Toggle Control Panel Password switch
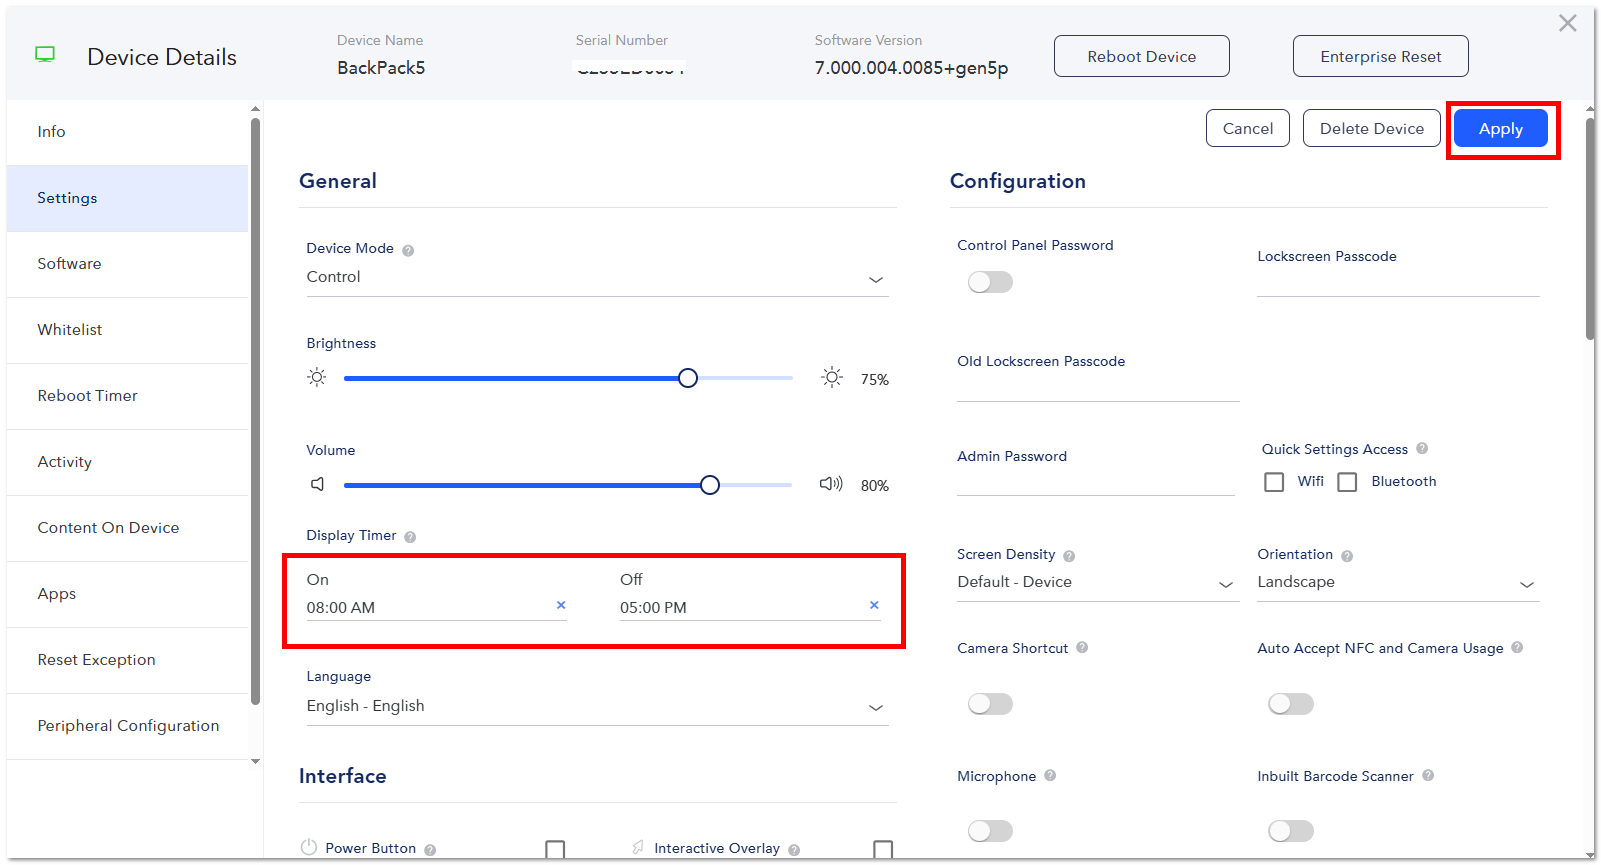The width and height of the screenshot is (1601, 865). 990,282
